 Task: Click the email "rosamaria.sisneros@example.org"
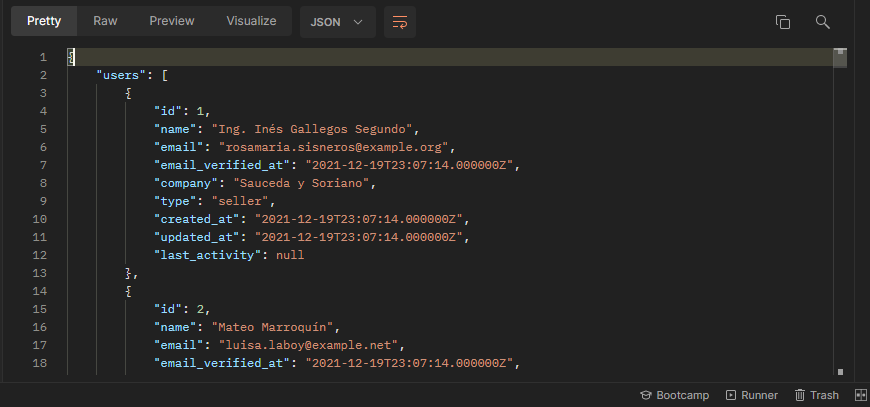point(333,147)
